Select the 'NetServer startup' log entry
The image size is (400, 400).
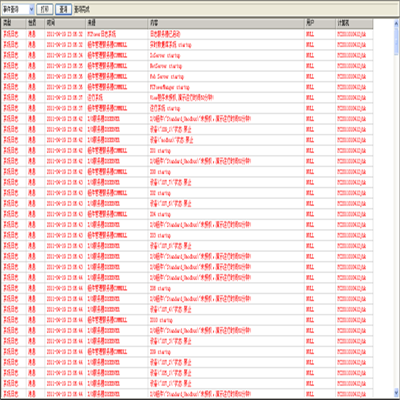coord(187,66)
